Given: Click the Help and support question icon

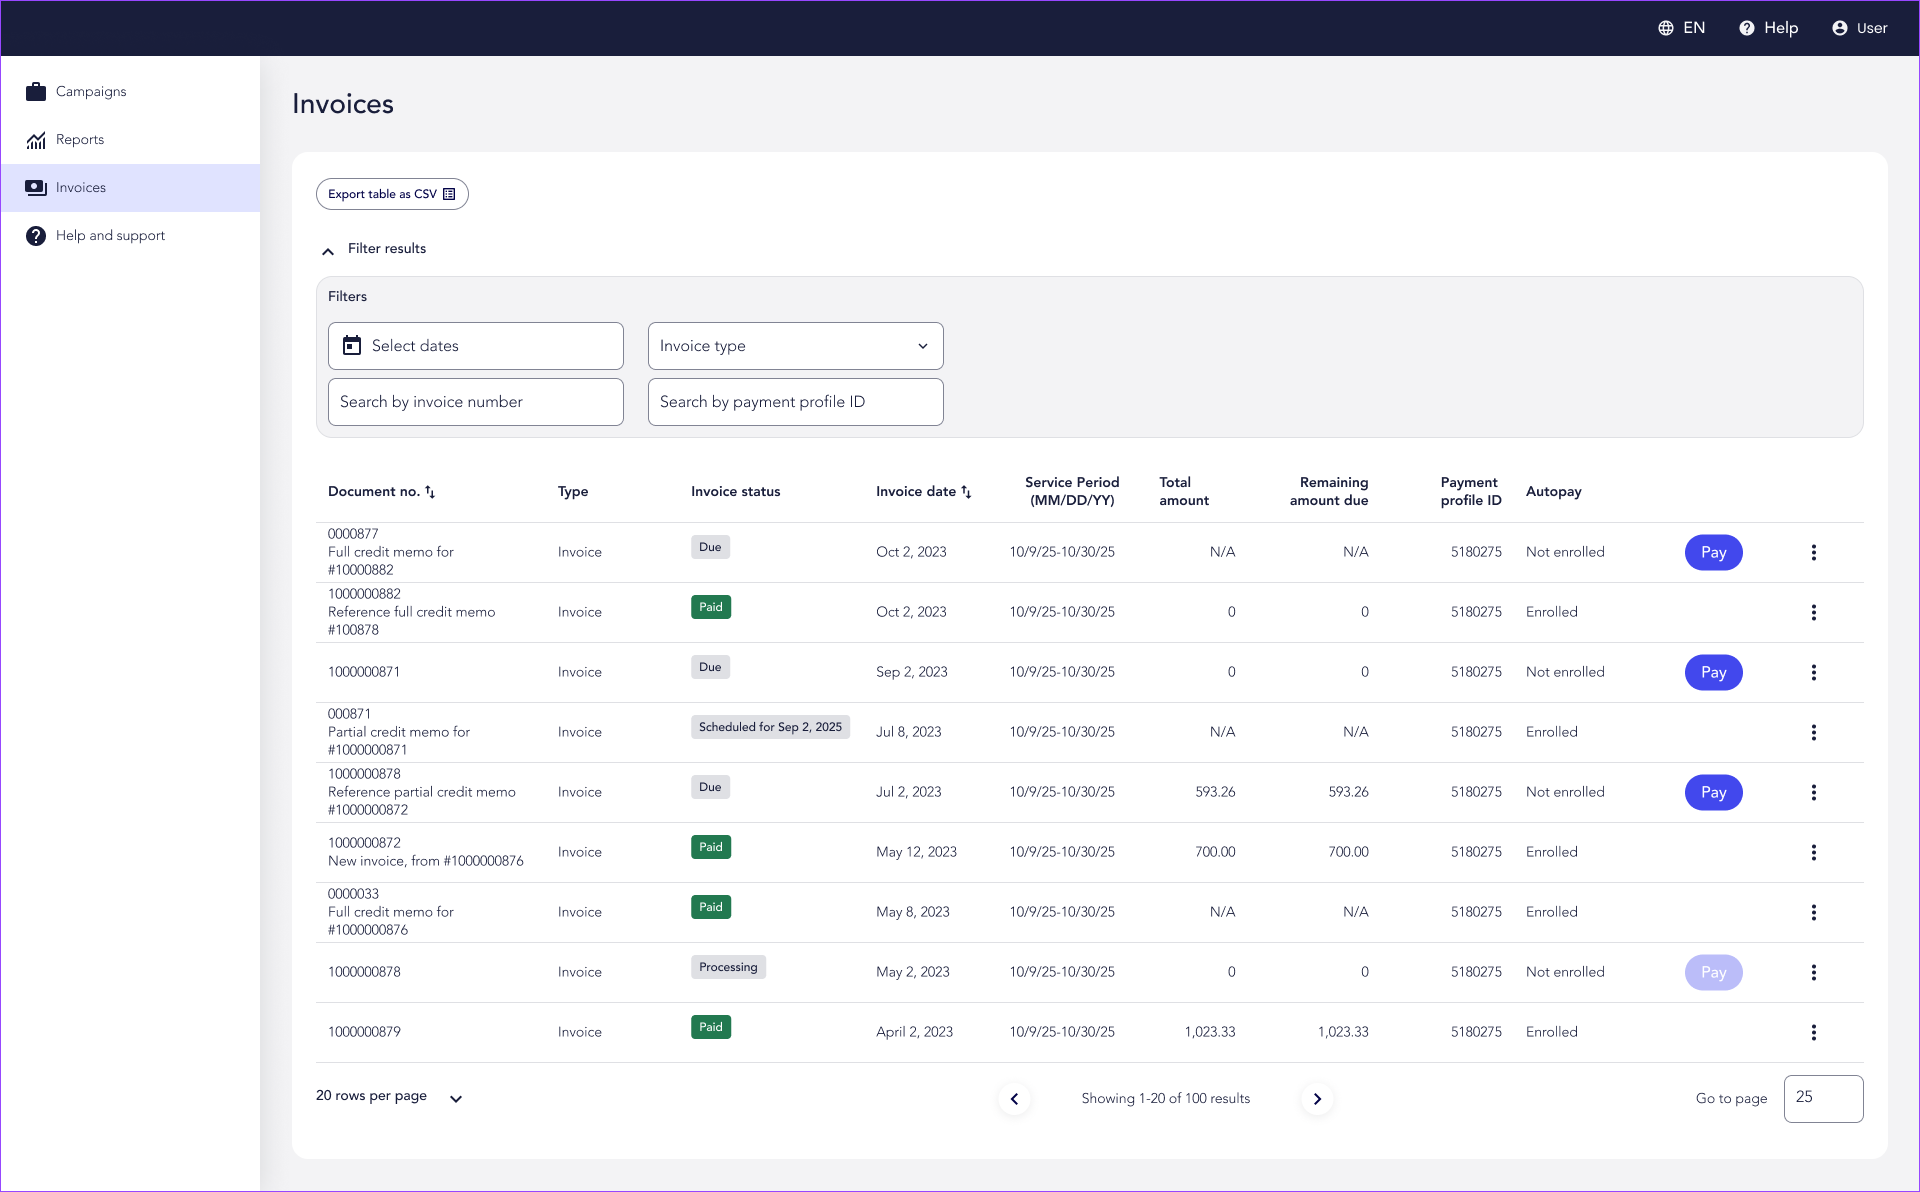Looking at the screenshot, I should pos(36,236).
